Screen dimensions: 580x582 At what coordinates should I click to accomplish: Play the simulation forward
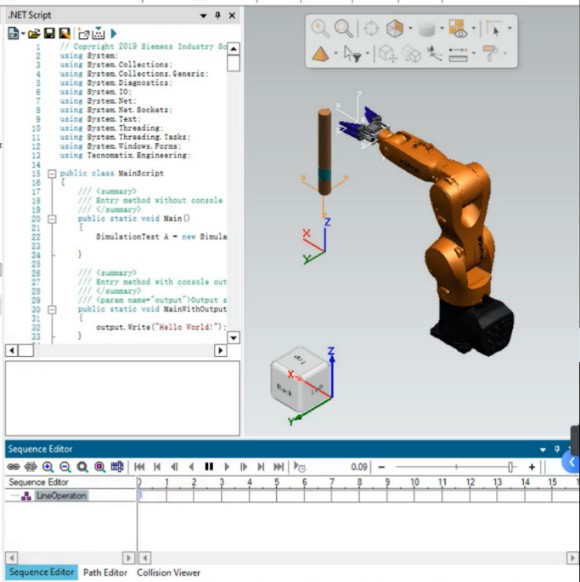227,467
